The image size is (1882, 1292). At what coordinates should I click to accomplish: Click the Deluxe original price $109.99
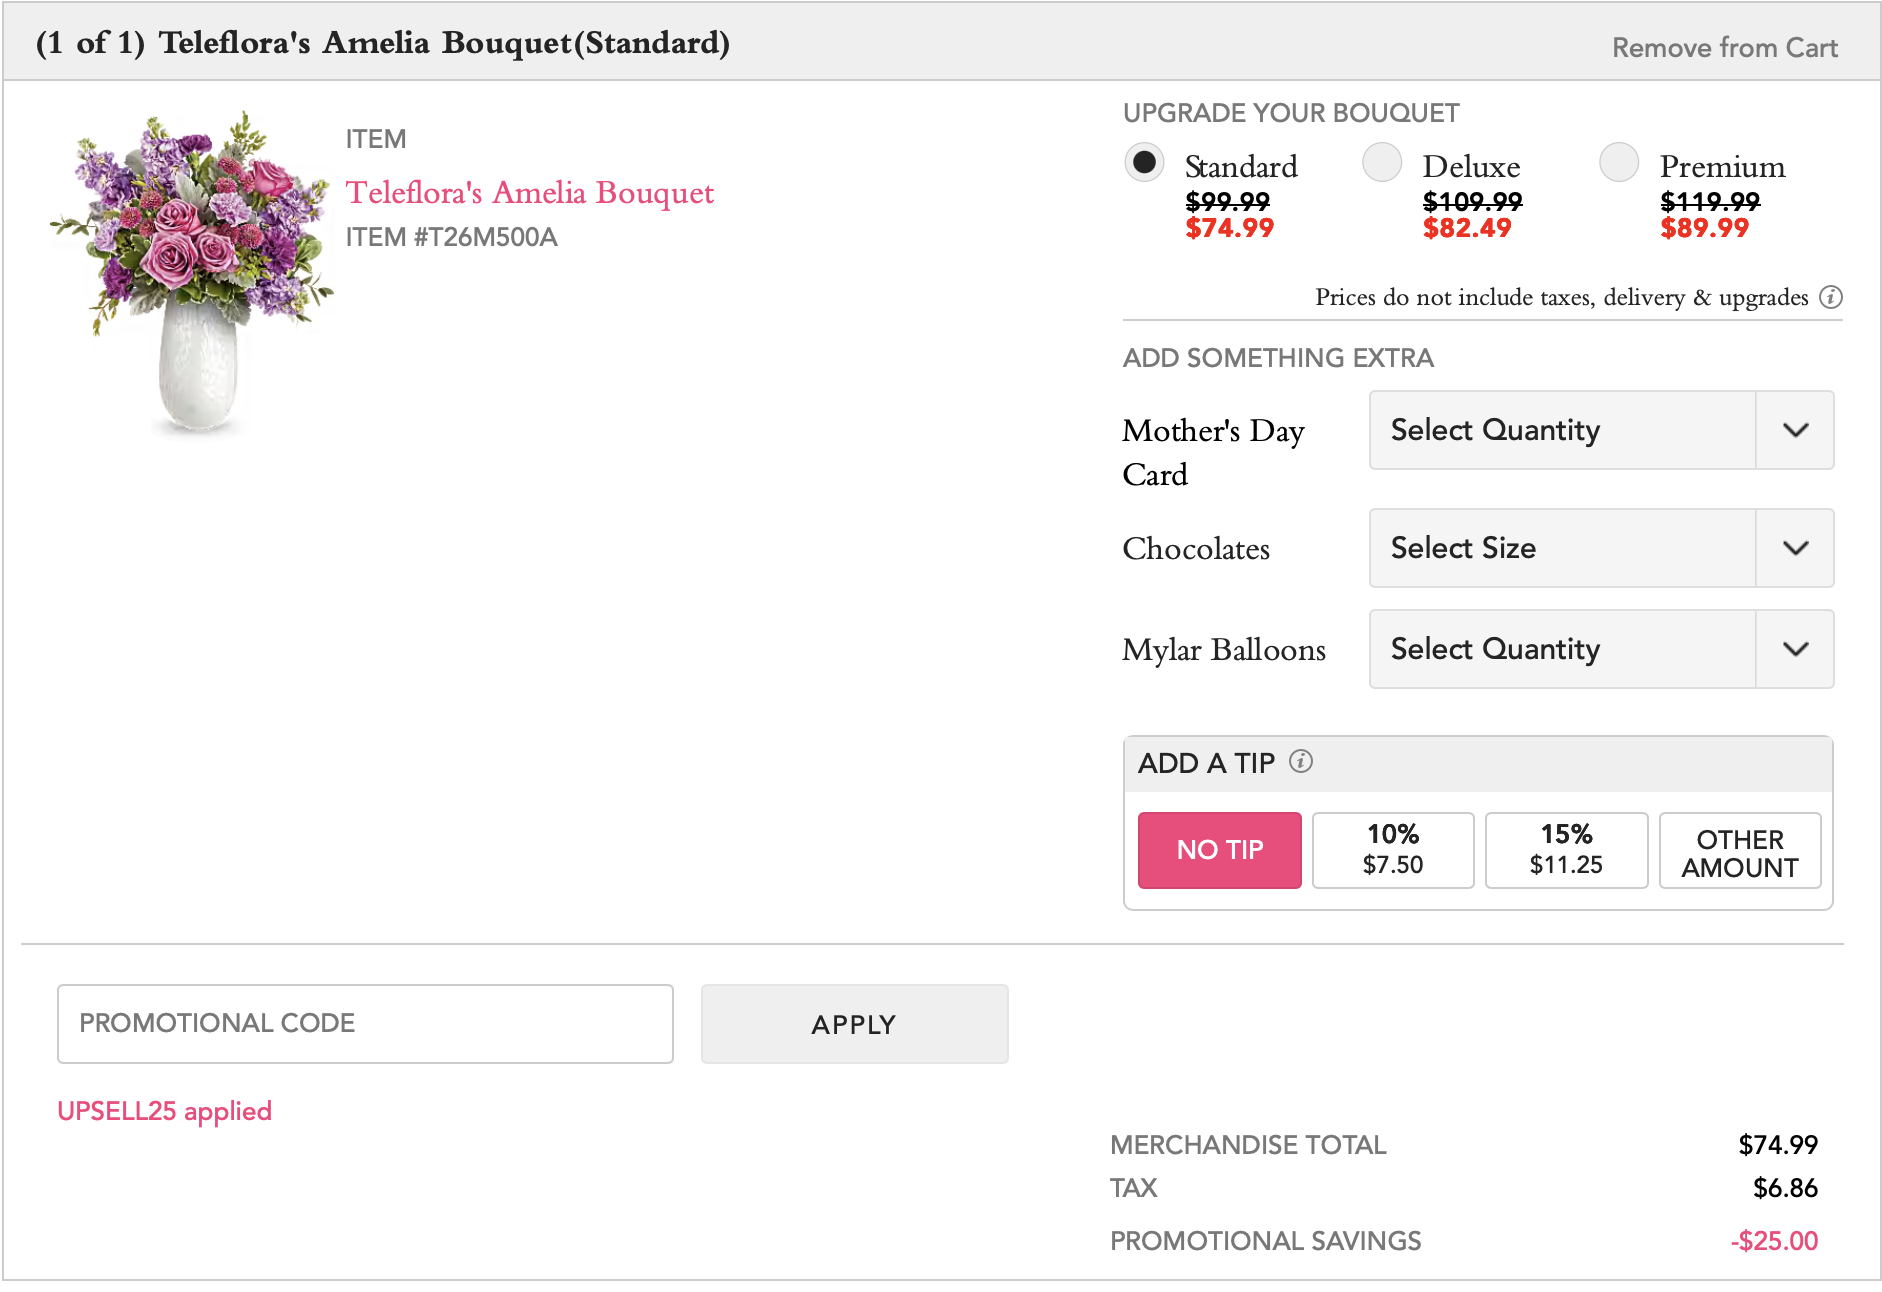(1472, 201)
